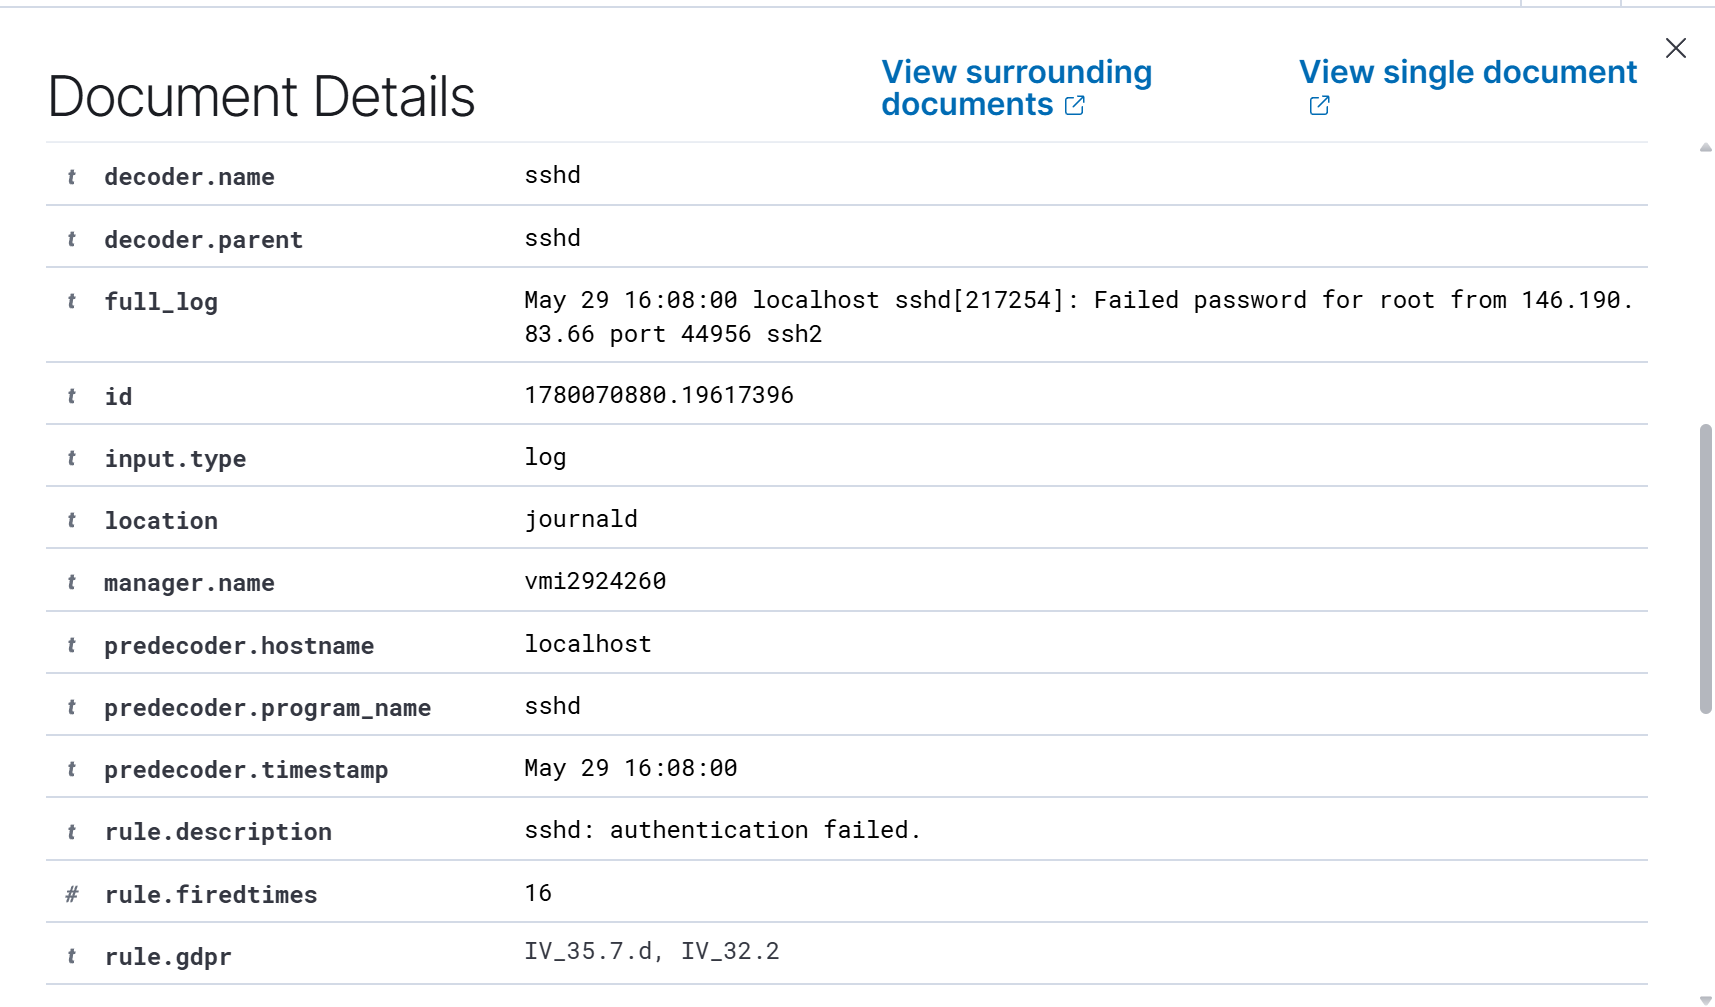
Task: Select the predecoder.hostname field label
Action: (239, 646)
